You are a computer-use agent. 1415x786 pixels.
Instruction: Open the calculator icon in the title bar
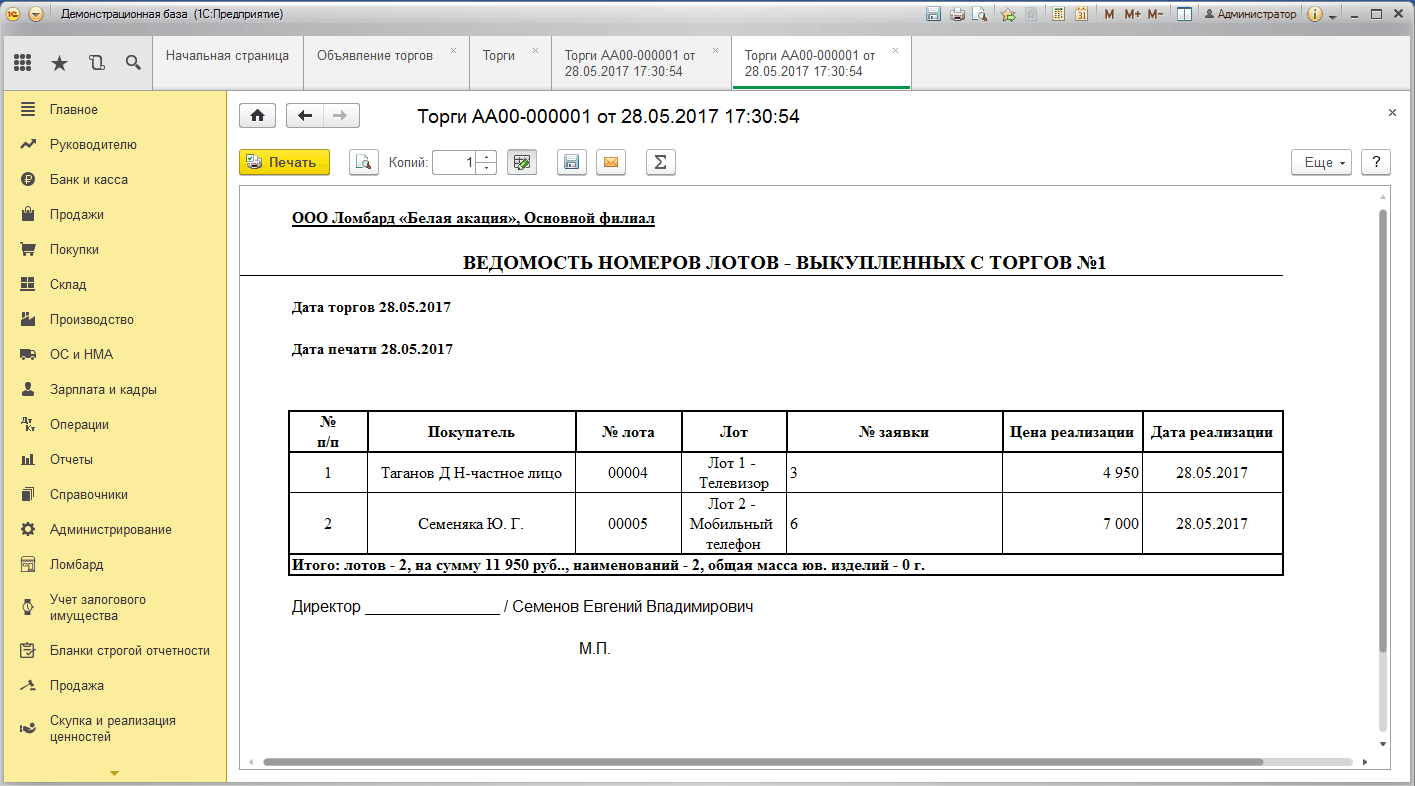pyautogui.click(x=1057, y=14)
